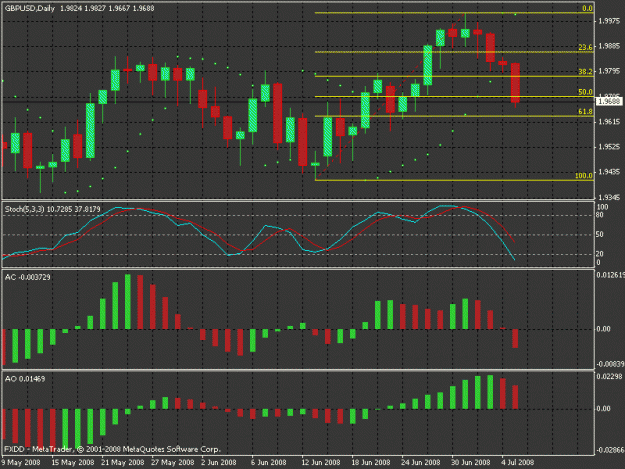The image size is (625, 469).
Task: Select the AO 0.01469 indicator label
Action: (25, 379)
